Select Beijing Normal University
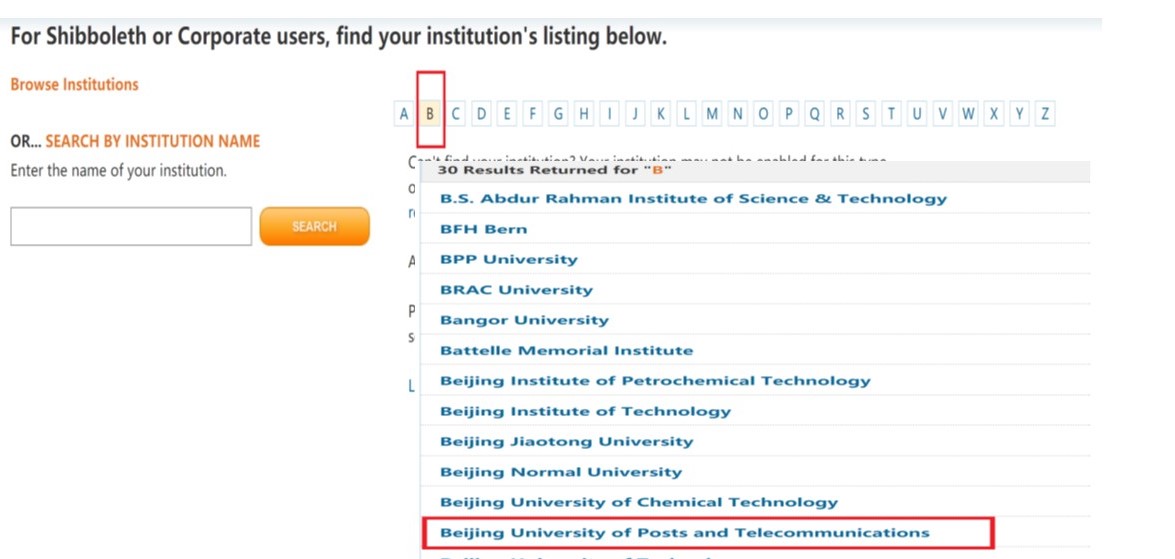The width and height of the screenshot is (1175, 559). pyautogui.click(x=560, y=472)
